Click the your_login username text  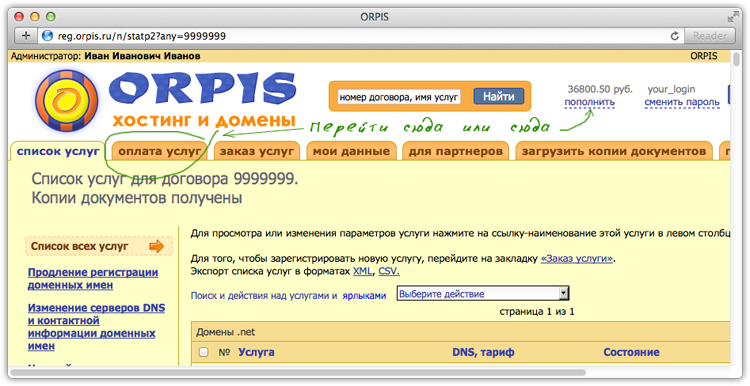click(x=671, y=89)
